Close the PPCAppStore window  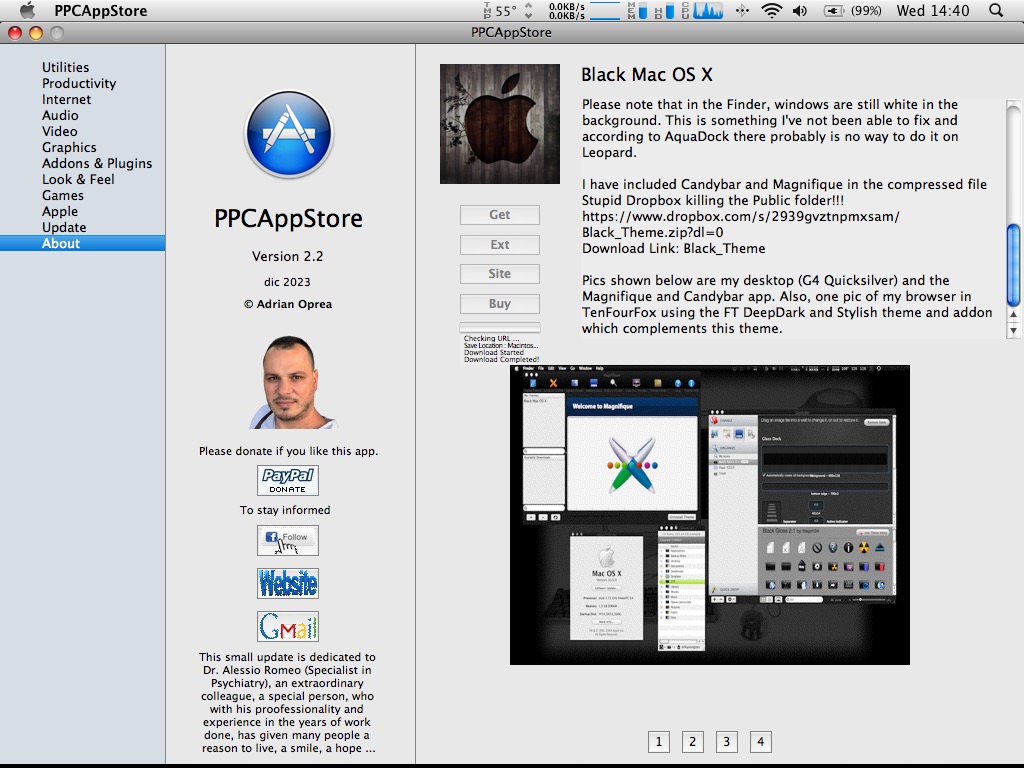14,33
